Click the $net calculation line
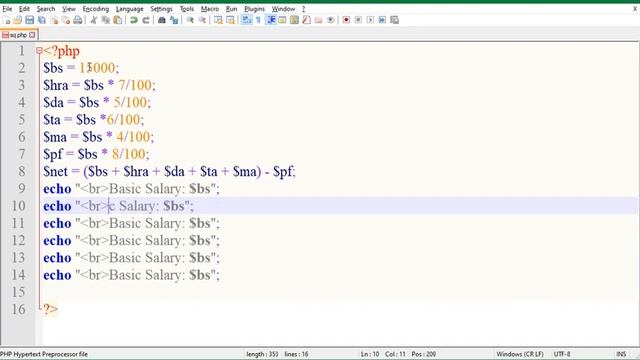Image resolution: width=640 pixels, height=360 pixels. [169, 171]
